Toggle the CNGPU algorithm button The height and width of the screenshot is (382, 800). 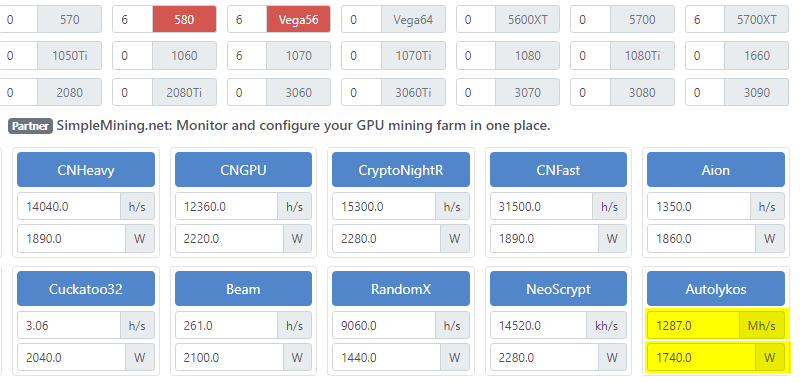click(x=243, y=170)
